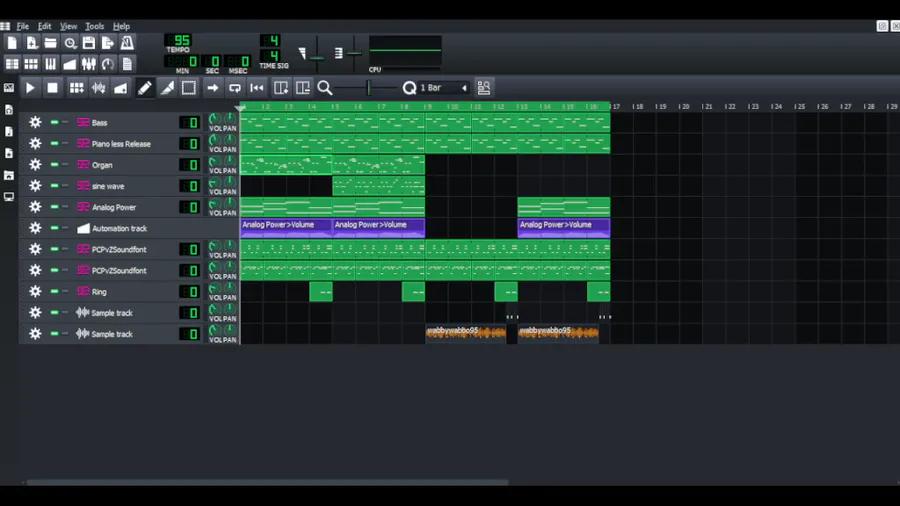900x506 pixels.
Task: Click the horizontal zoom slider
Action: [367, 88]
